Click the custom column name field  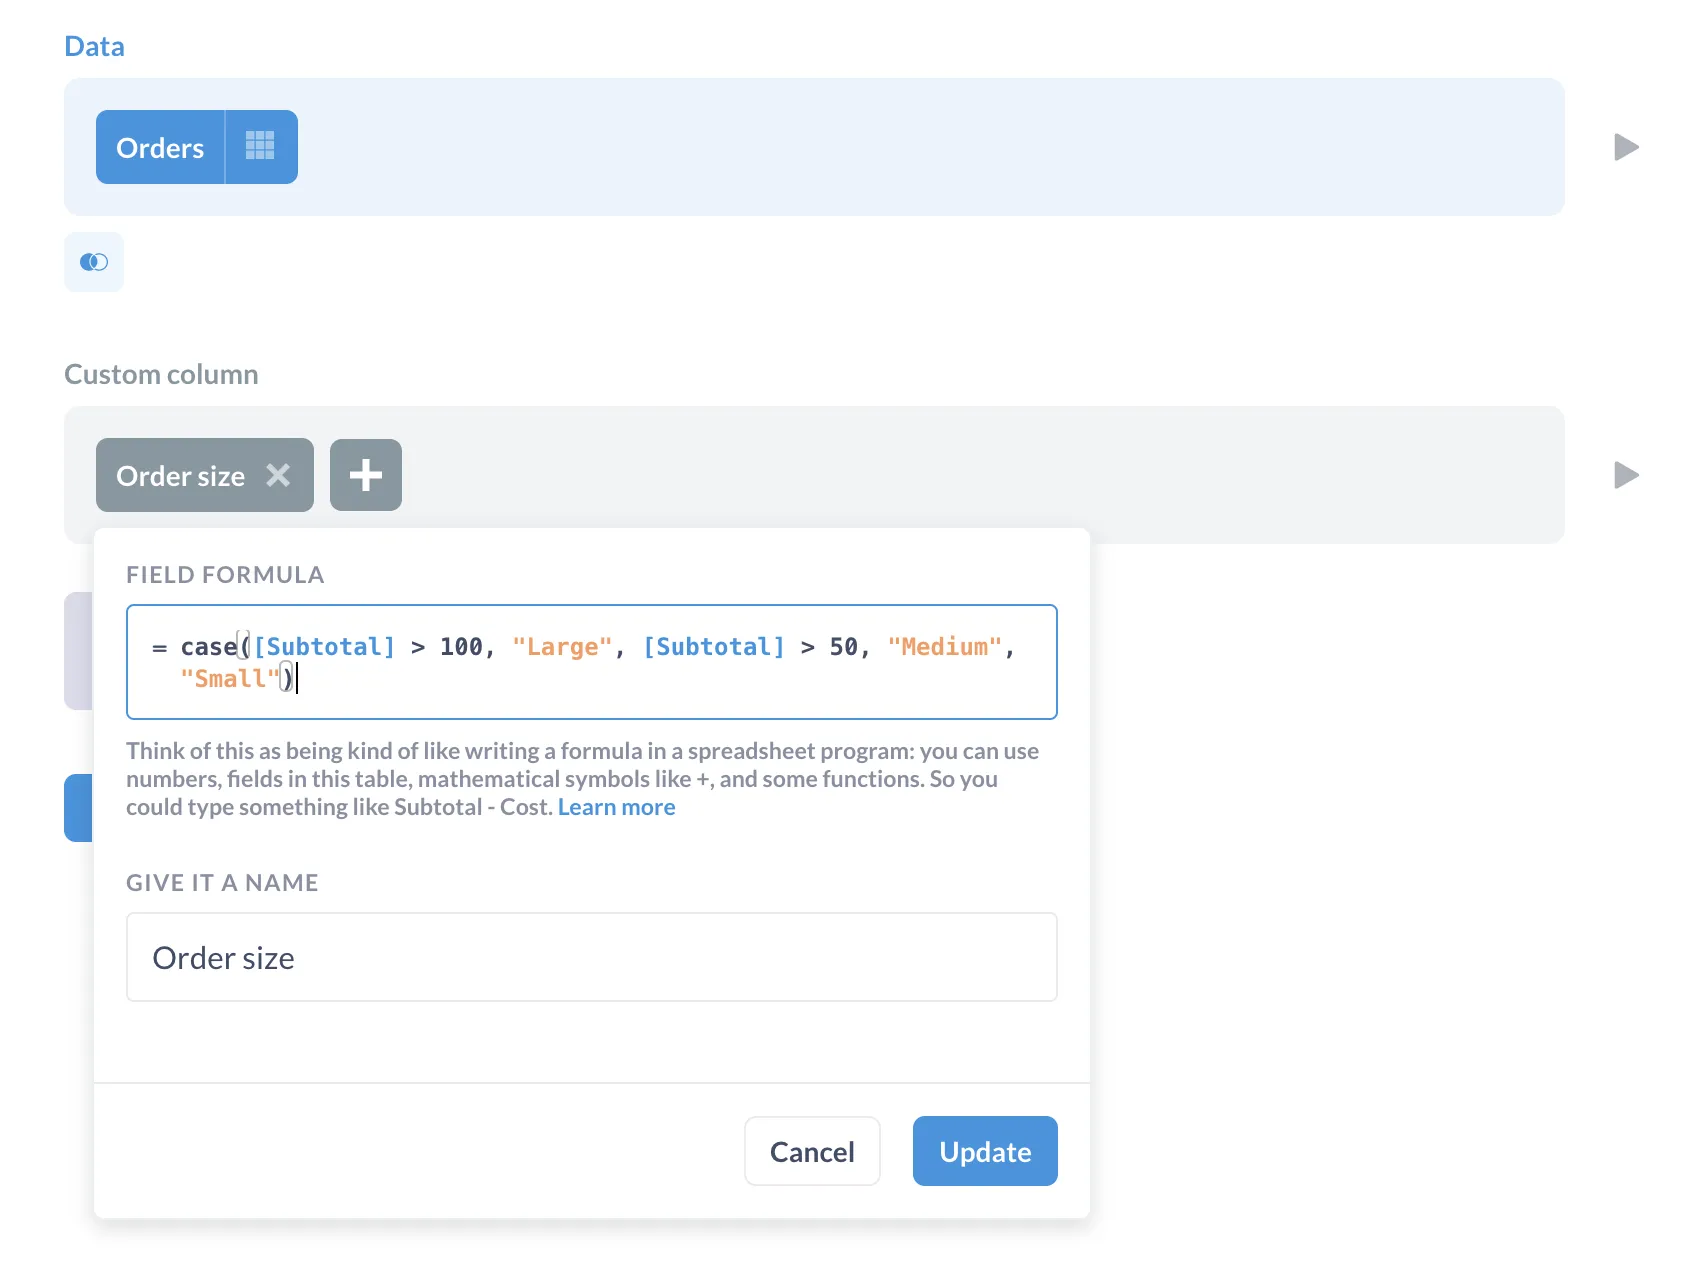[590, 957]
